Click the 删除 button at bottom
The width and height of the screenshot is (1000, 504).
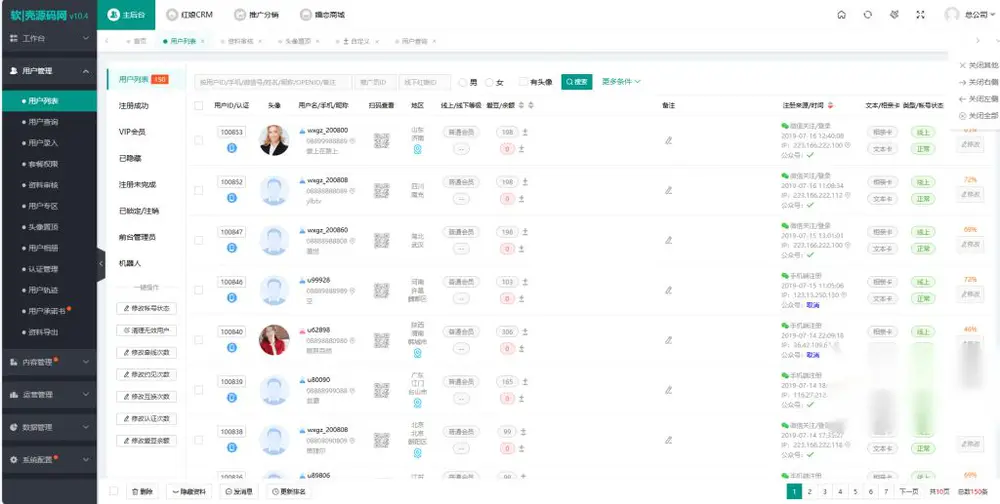[x=142, y=491]
